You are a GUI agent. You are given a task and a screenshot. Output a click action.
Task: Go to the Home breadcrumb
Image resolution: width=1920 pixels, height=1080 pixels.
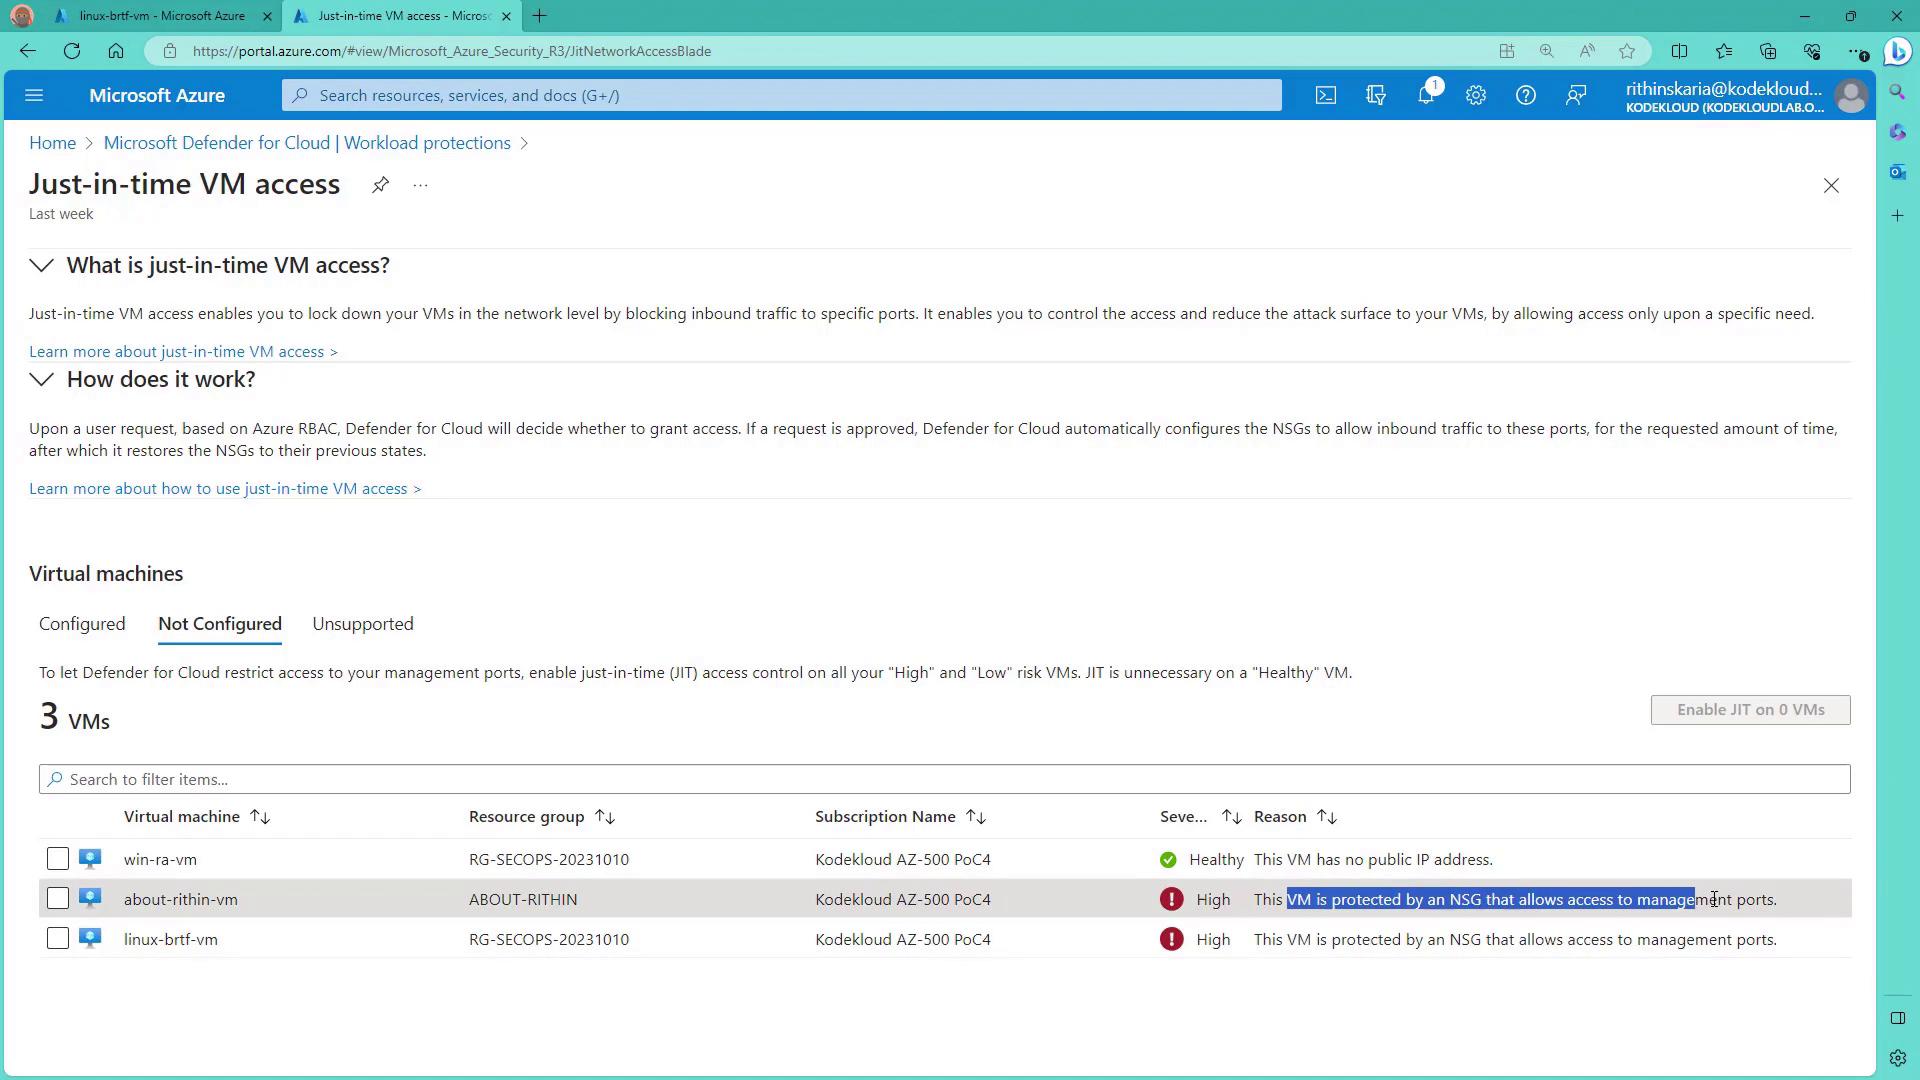[52, 143]
